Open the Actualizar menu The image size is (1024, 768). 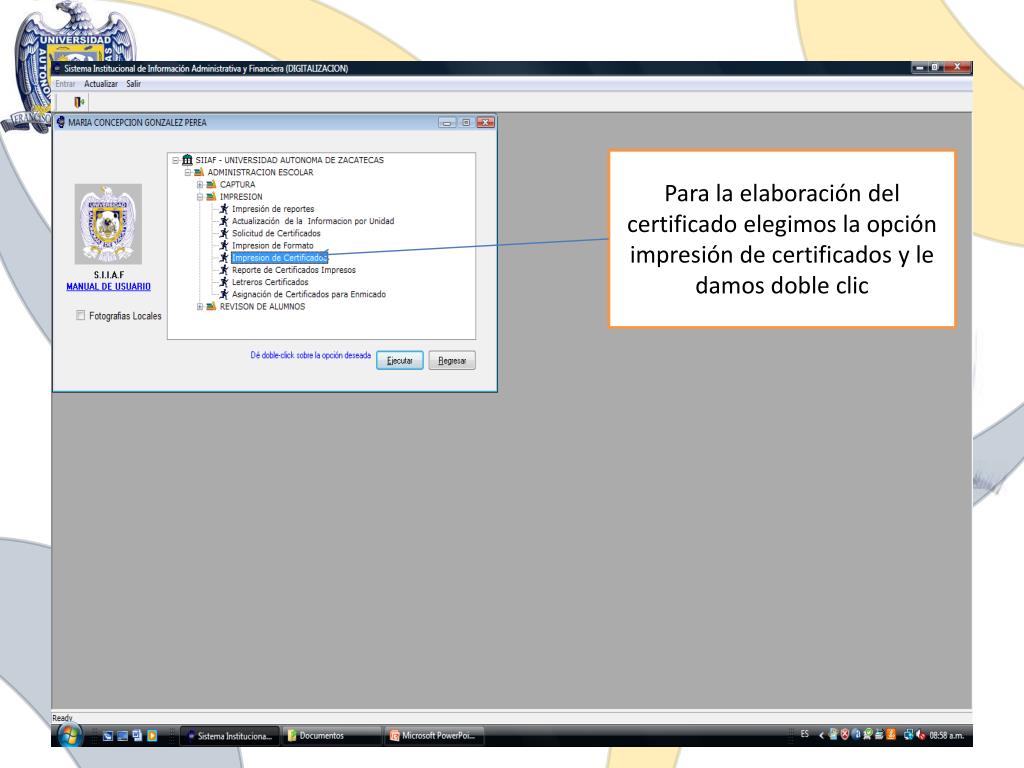coord(101,84)
